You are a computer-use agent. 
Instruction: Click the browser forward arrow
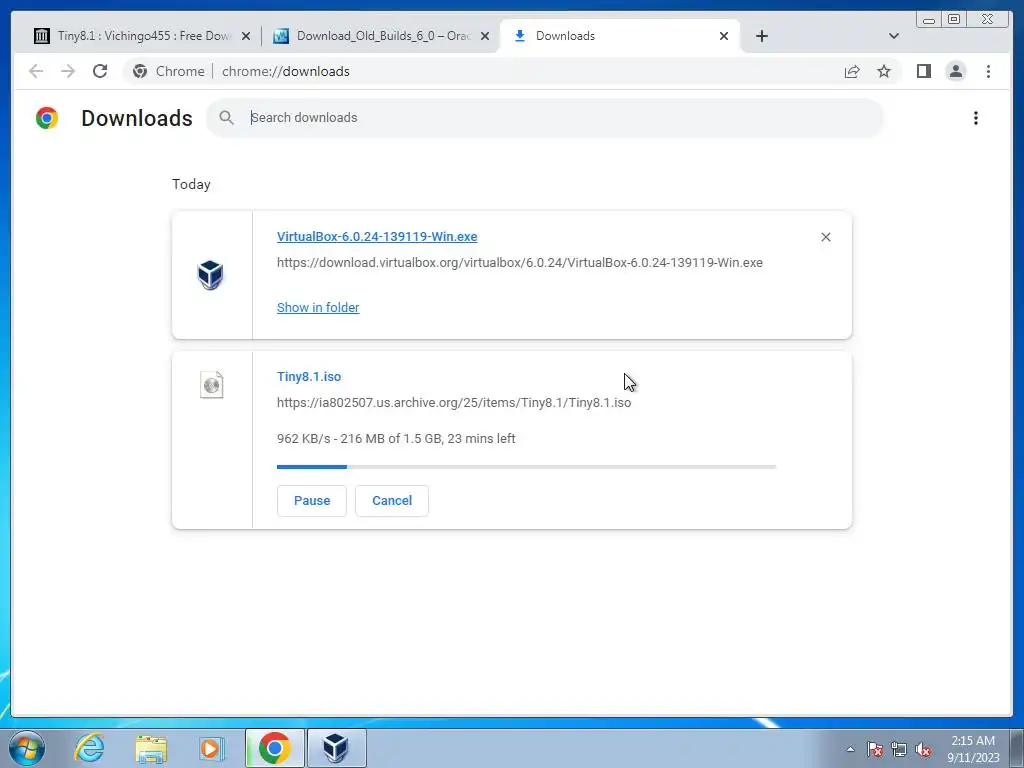(68, 71)
